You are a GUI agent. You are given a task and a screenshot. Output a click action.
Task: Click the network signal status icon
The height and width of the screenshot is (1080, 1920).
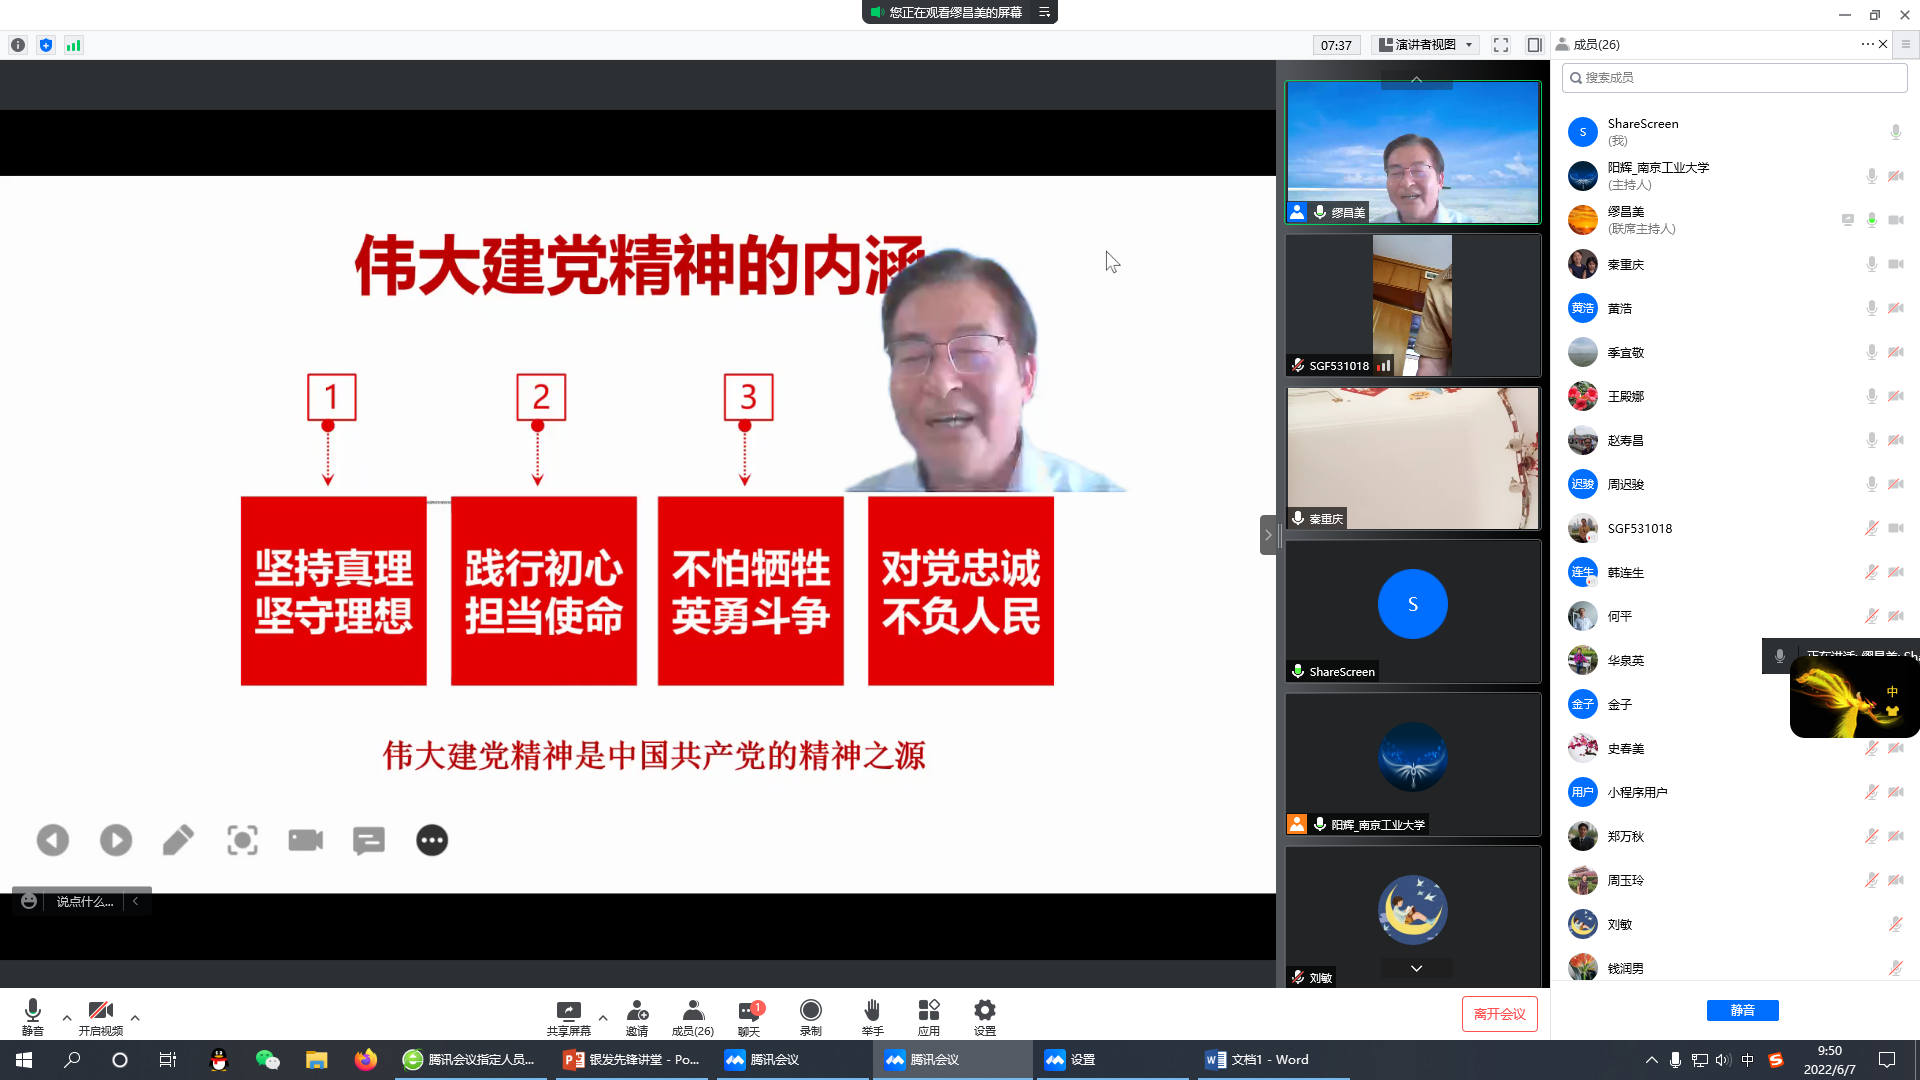click(x=74, y=45)
